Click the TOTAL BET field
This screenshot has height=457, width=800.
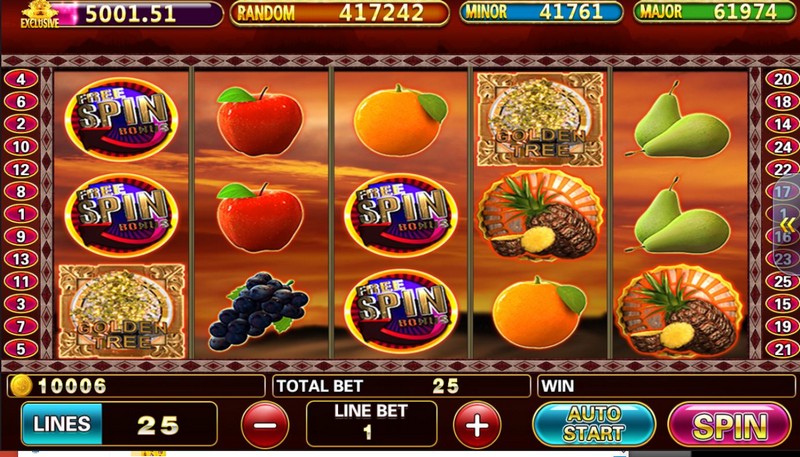pyautogui.click(x=401, y=386)
